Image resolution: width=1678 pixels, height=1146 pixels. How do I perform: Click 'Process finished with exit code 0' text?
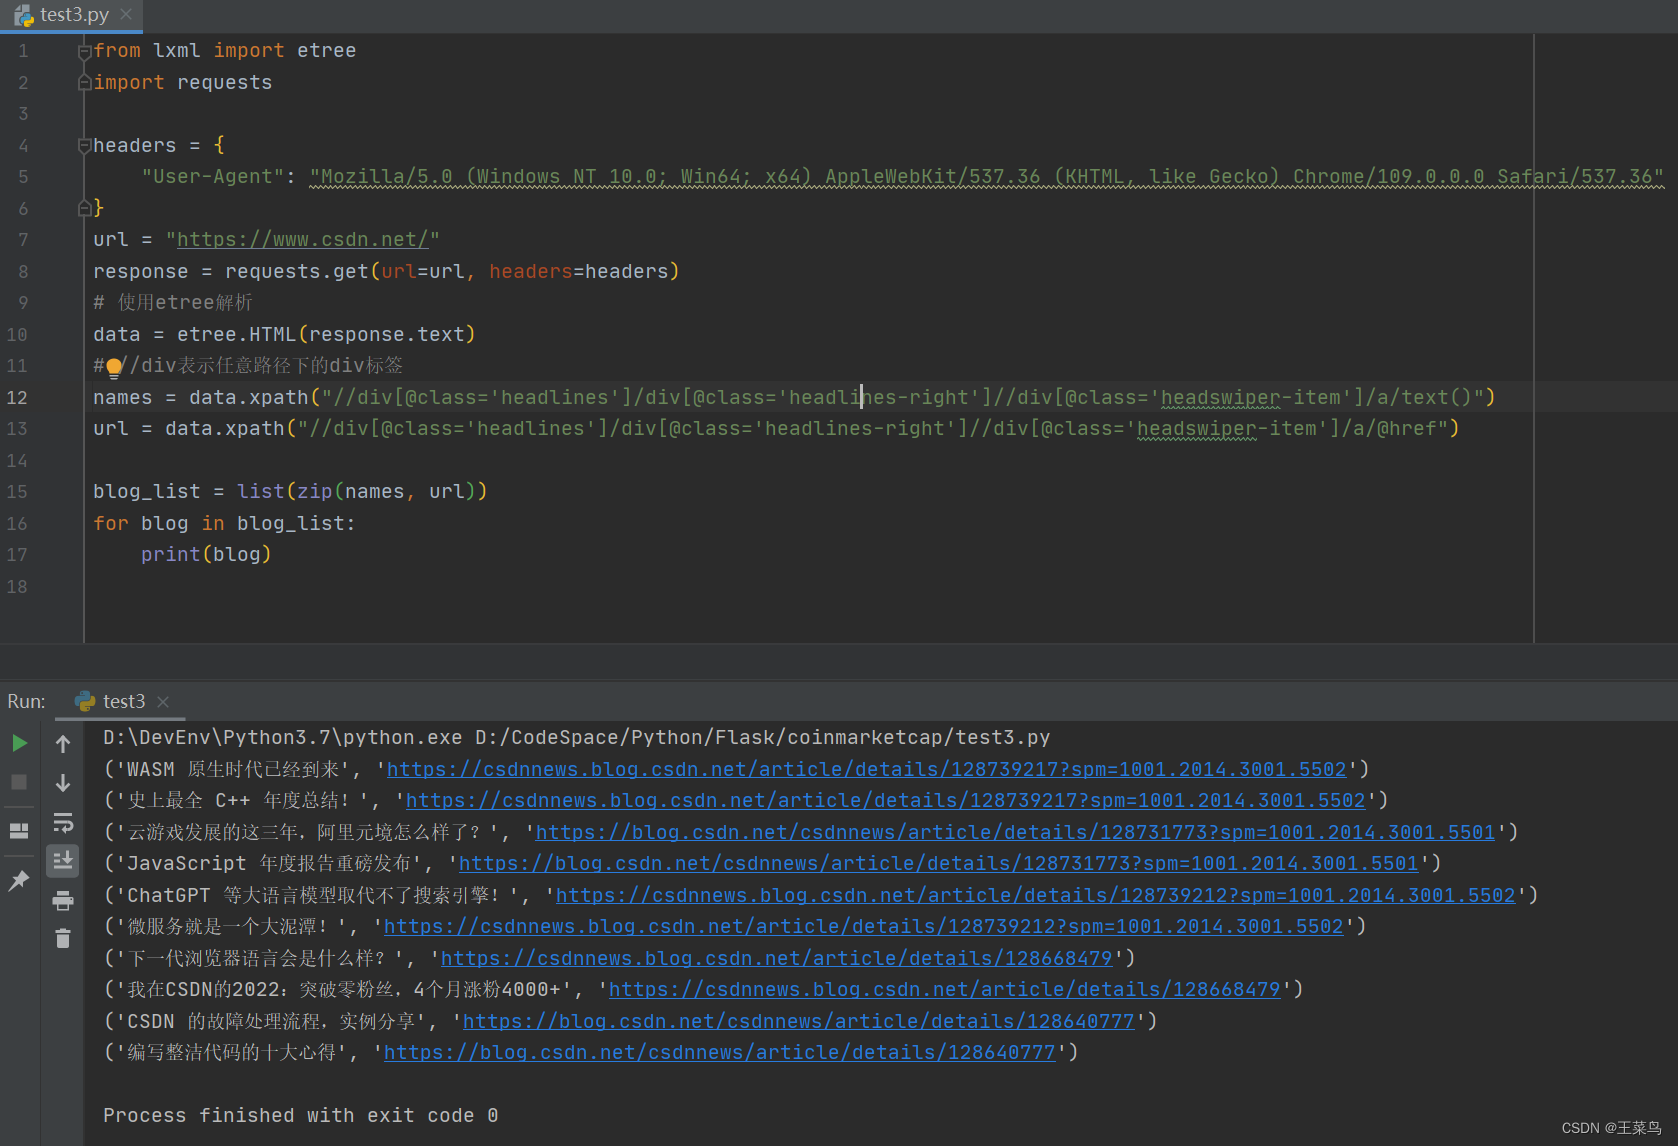pos(300,1116)
